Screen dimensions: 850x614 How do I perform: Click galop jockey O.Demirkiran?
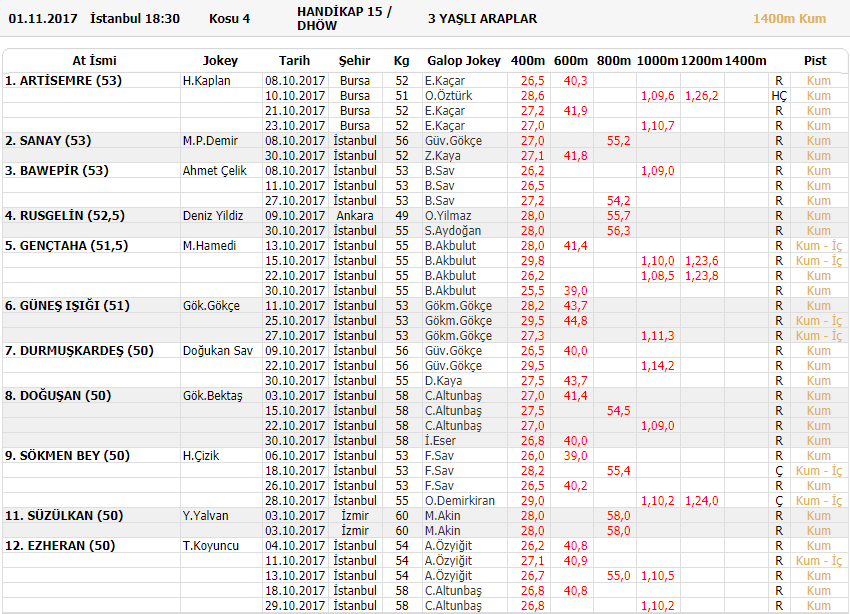point(460,501)
